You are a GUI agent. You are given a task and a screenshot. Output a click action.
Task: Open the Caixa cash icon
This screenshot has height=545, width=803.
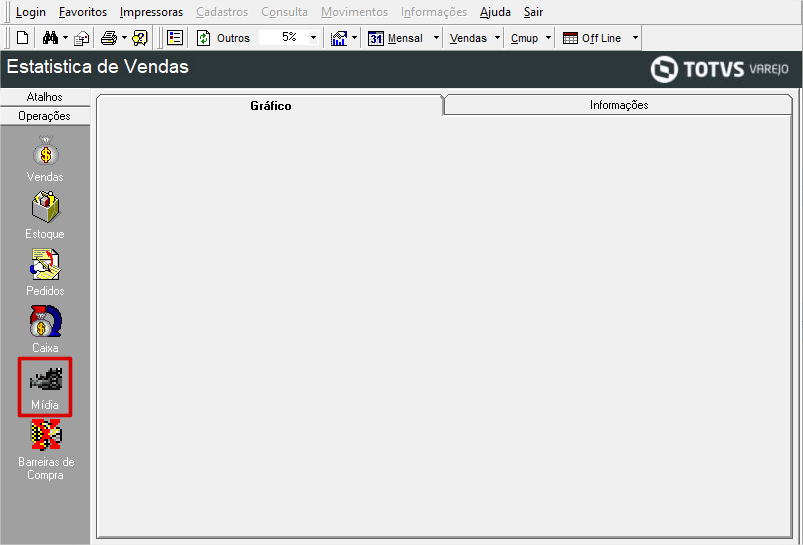(x=46, y=321)
